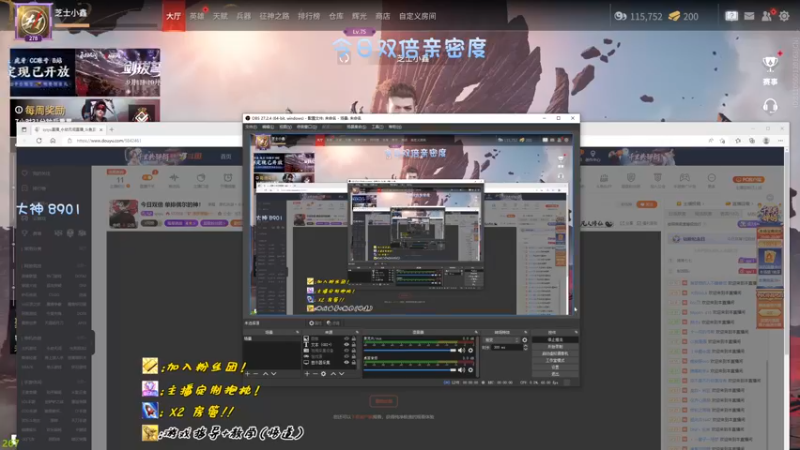Open OBS 编辑 menu
Image resolution: width=800 pixels, height=450 pixels.
(x=268, y=127)
